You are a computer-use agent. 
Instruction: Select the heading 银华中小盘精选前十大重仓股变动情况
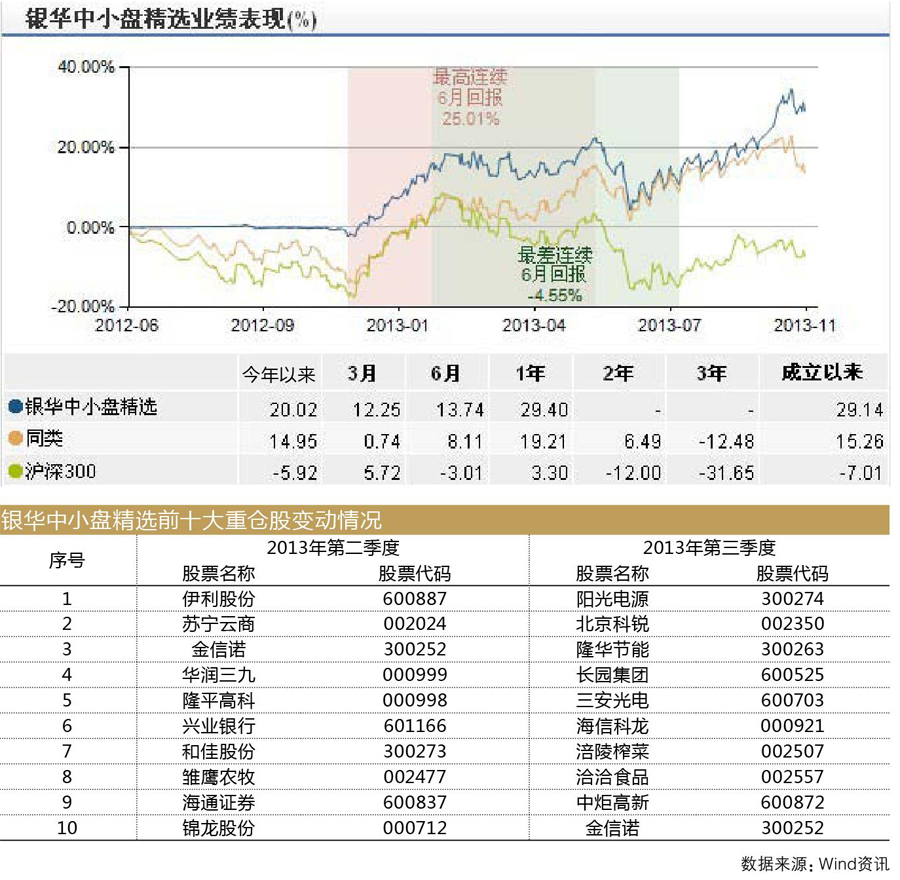point(192,521)
